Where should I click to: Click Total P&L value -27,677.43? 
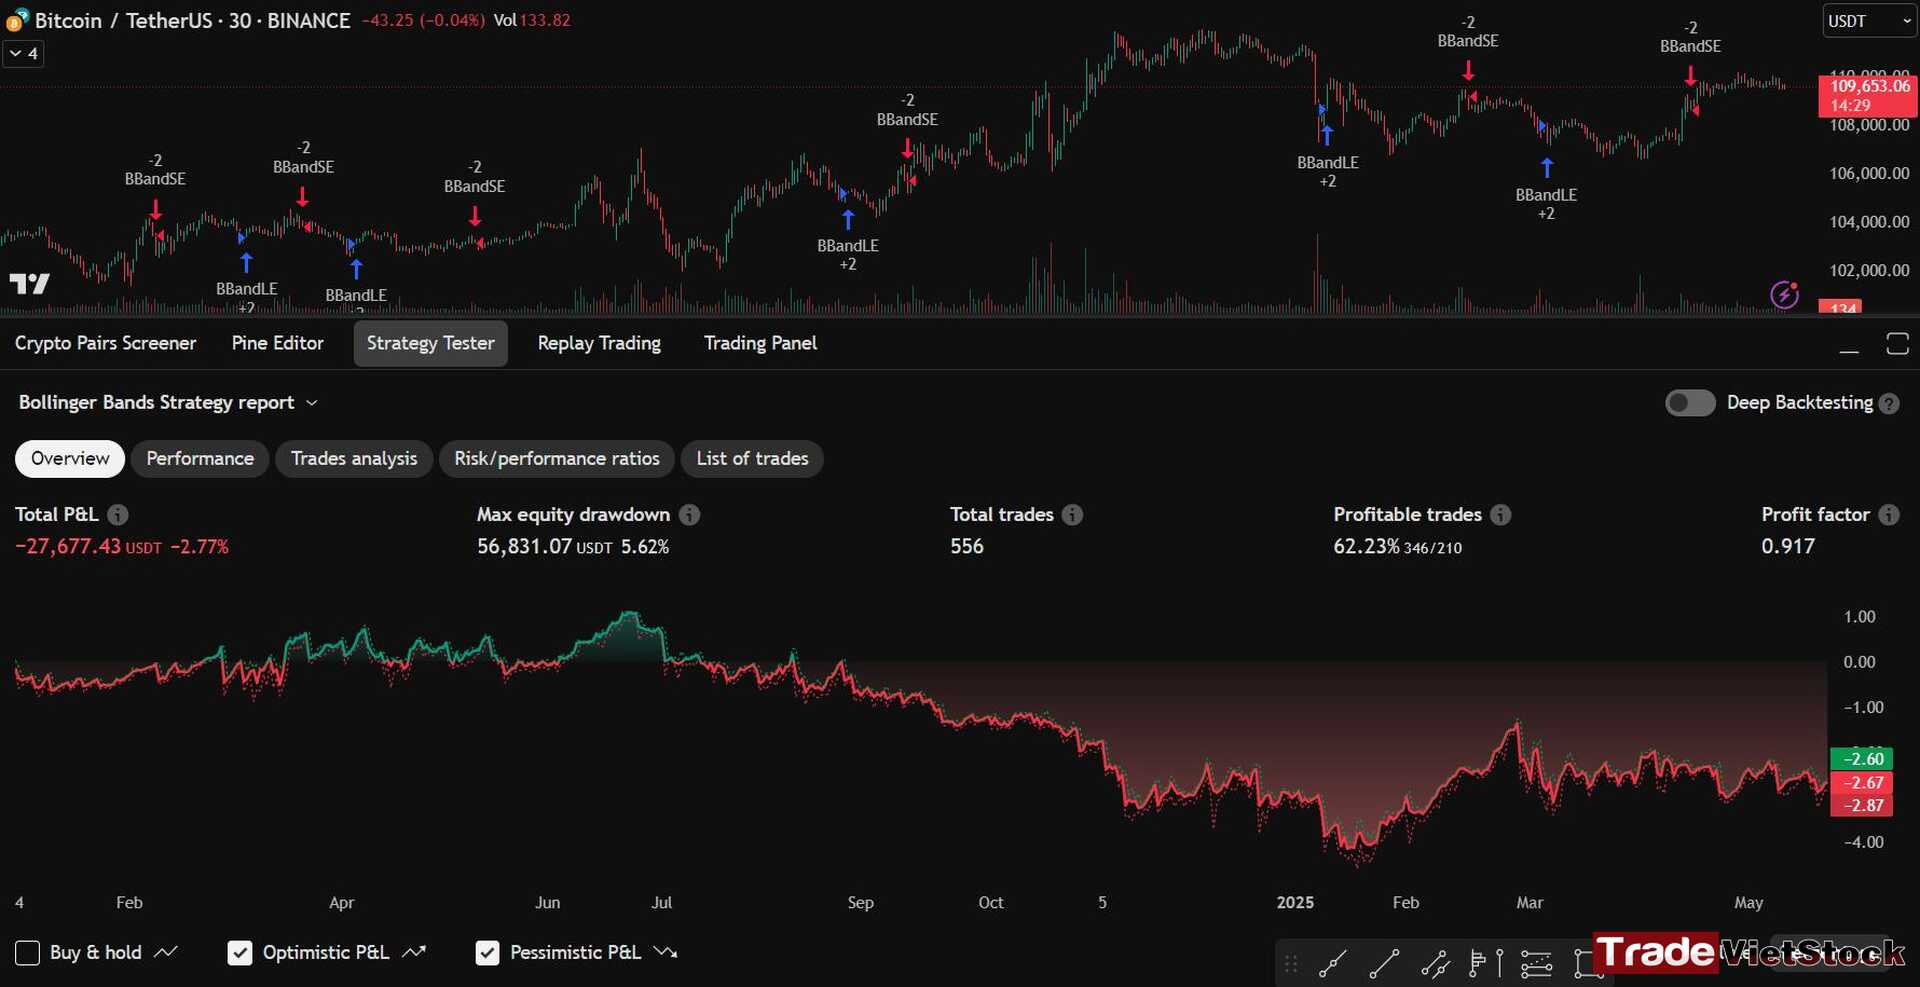67,547
